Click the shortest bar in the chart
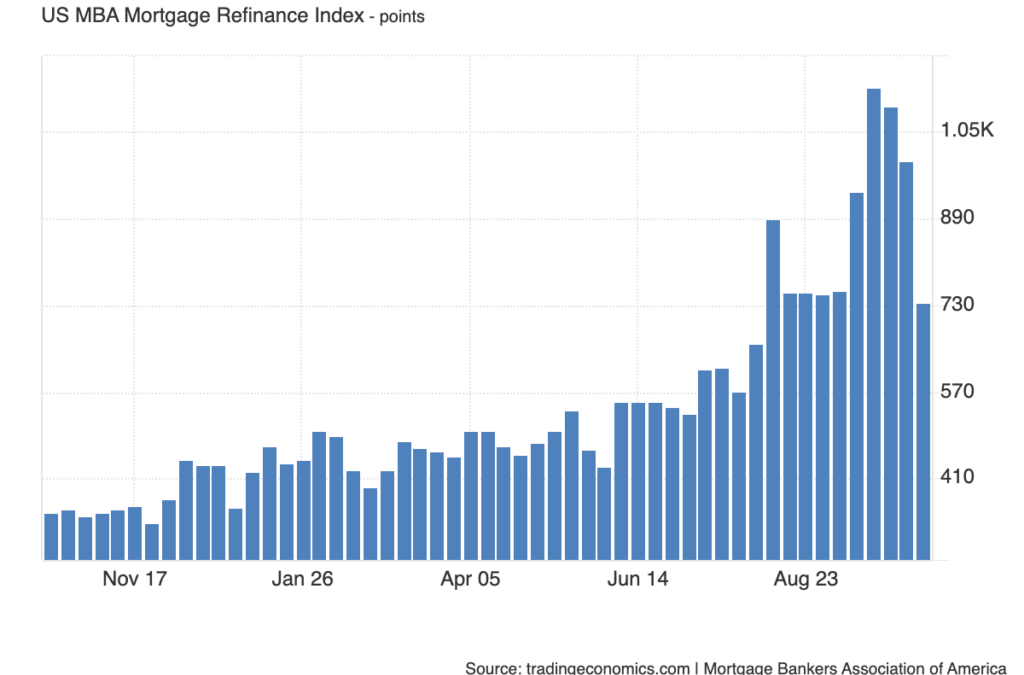Viewport: 1024px width, 675px height. pyautogui.click(x=152, y=541)
